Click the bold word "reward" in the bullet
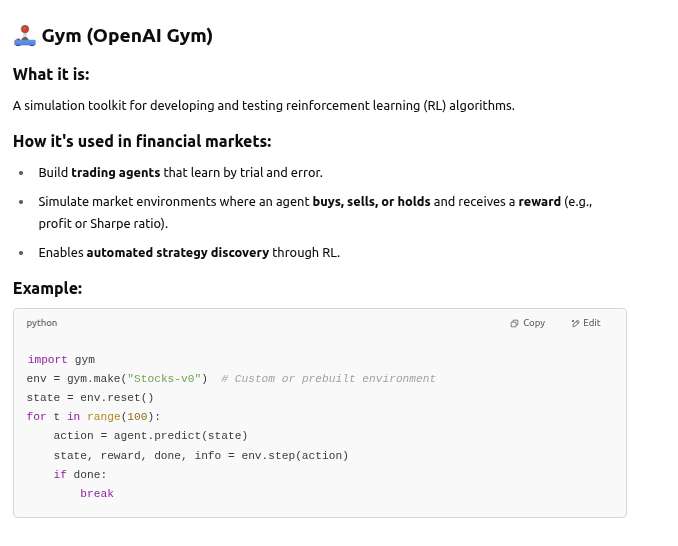The height and width of the screenshot is (546, 678). (539, 201)
